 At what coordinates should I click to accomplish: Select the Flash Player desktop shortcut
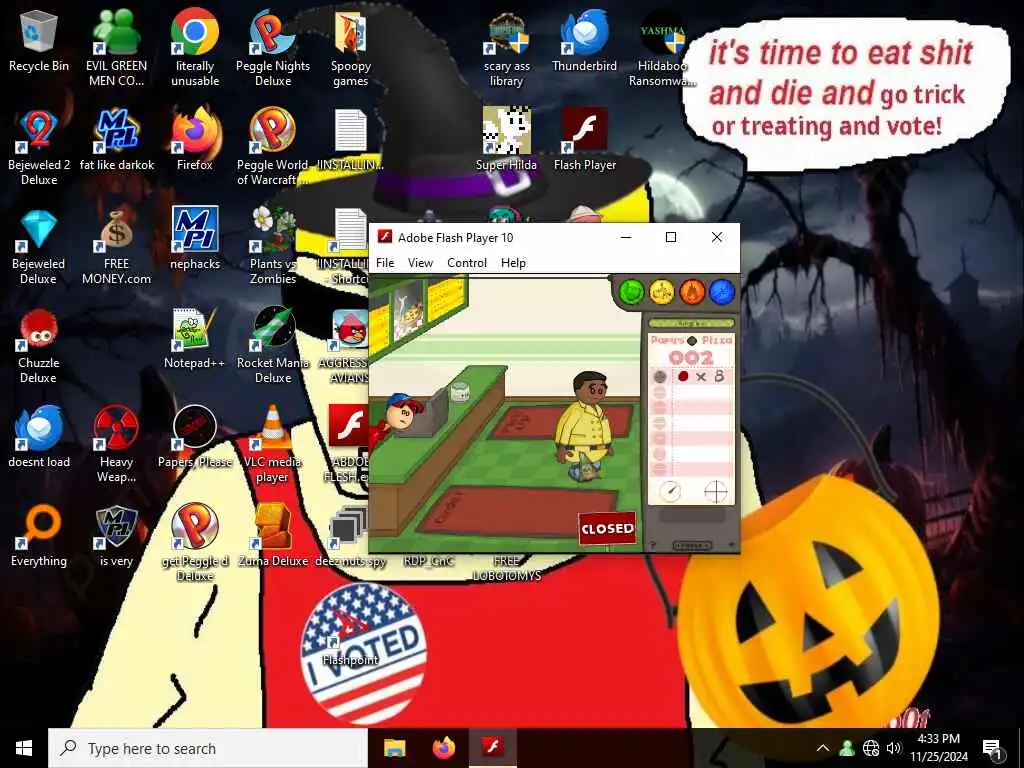[584, 140]
